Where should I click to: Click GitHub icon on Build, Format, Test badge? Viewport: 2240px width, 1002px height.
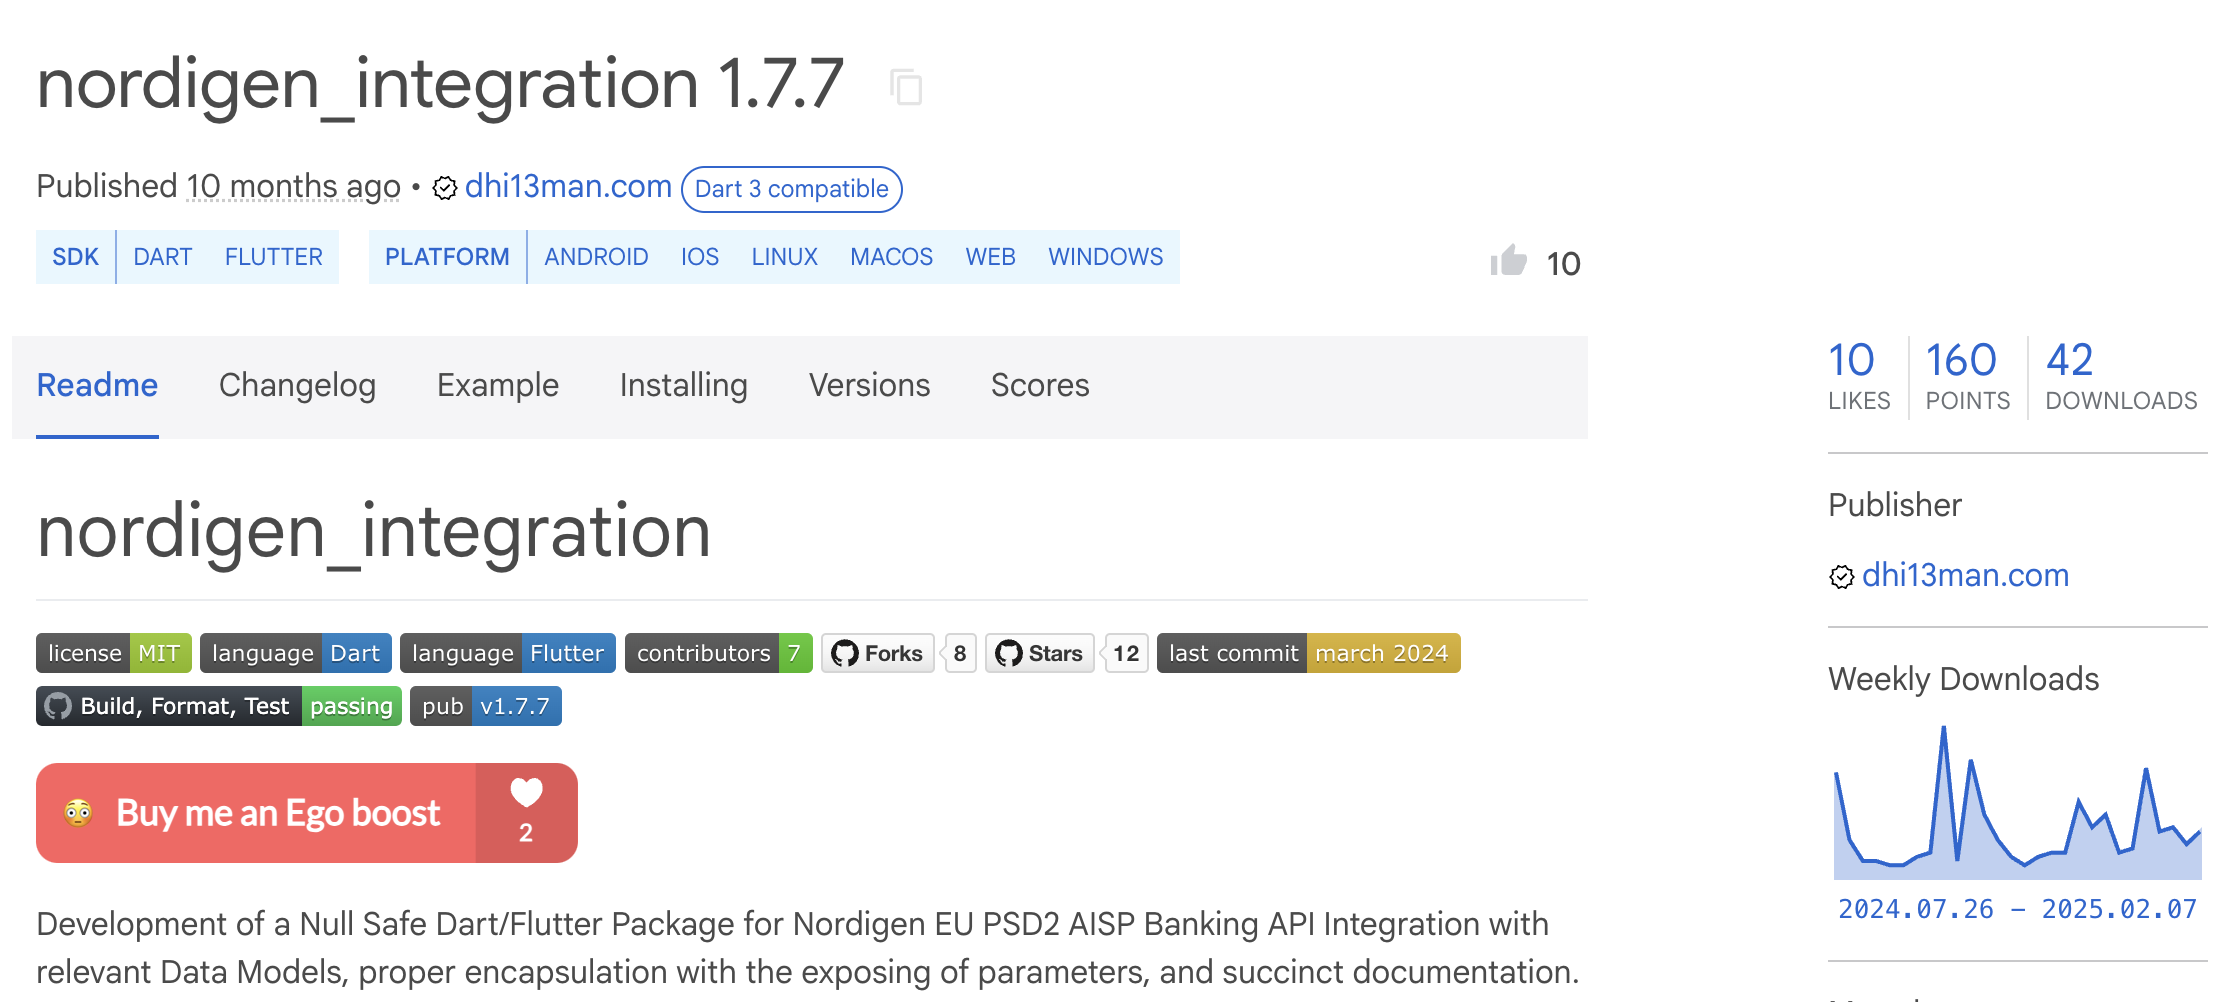tap(60, 705)
